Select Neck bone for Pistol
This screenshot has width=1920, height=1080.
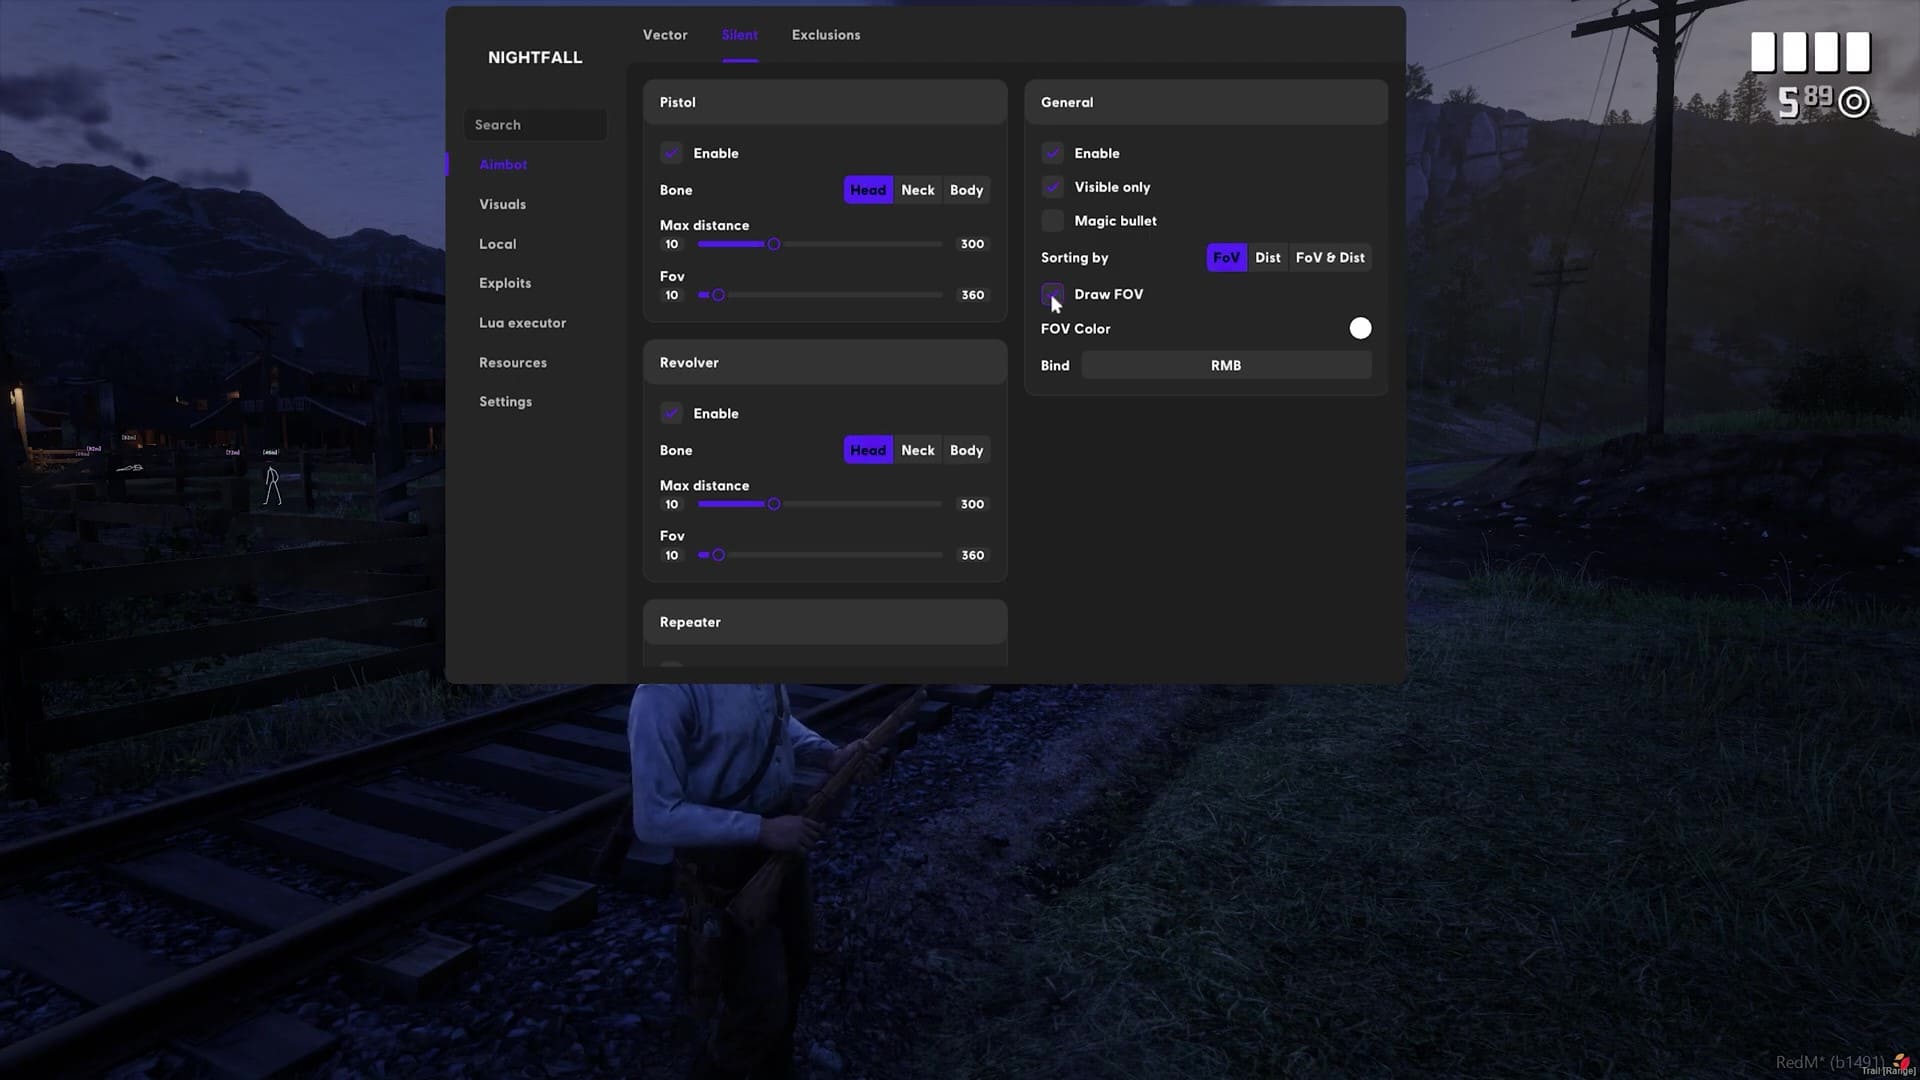(917, 190)
